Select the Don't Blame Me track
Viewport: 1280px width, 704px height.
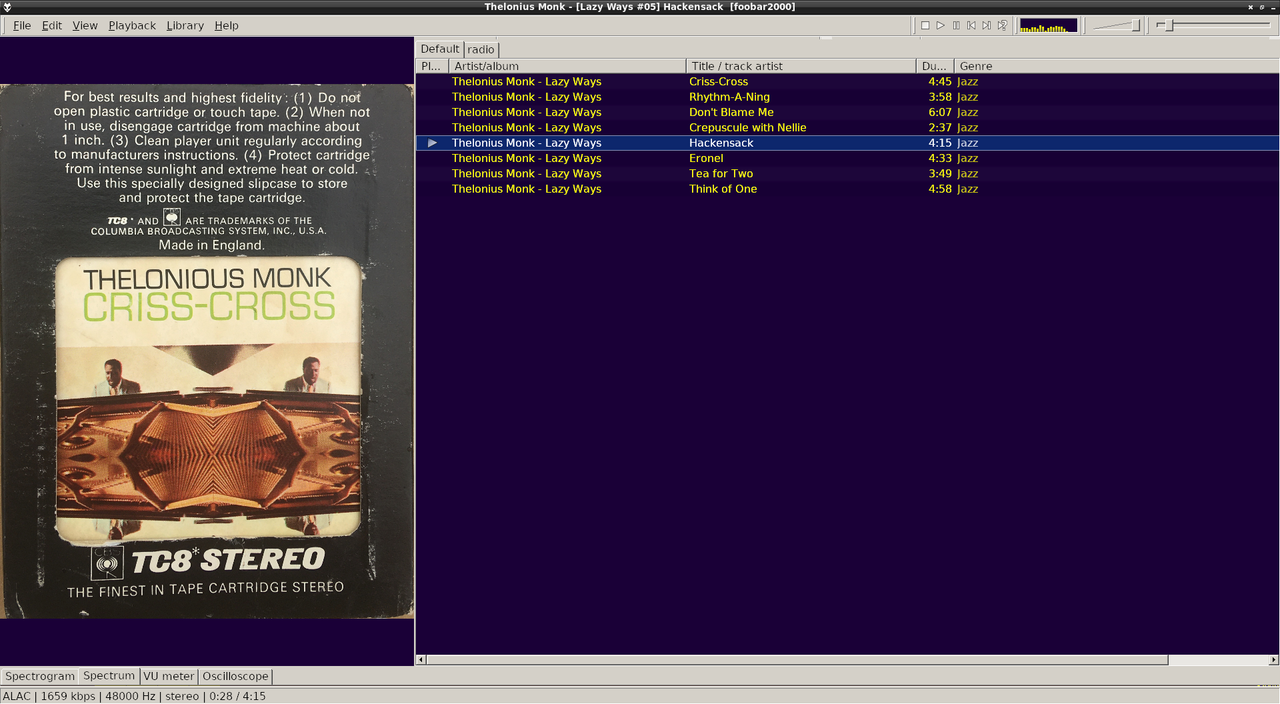coord(847,112)
